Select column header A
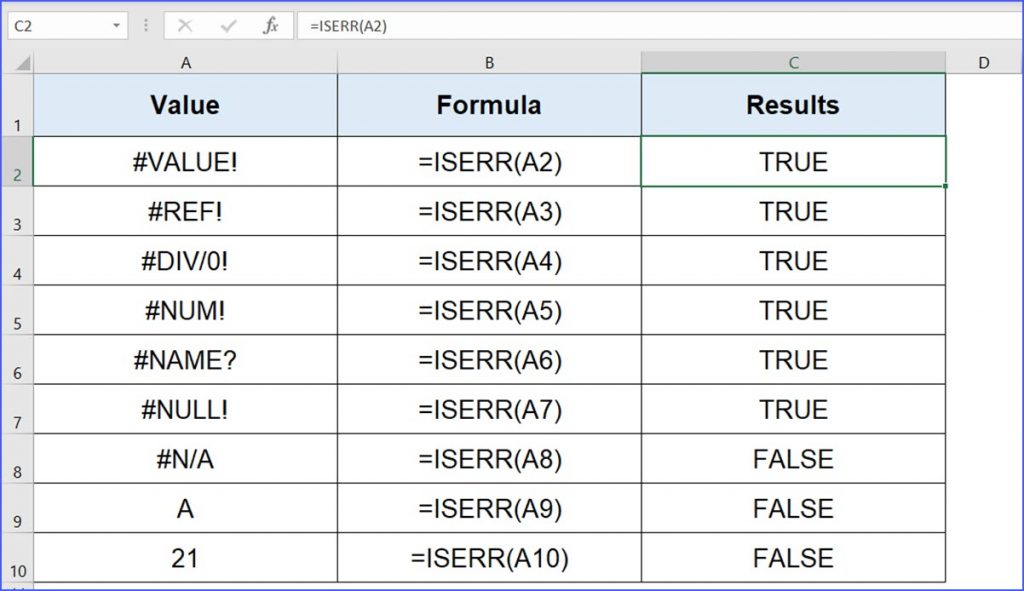1024x591 pixels. point(185,62)
